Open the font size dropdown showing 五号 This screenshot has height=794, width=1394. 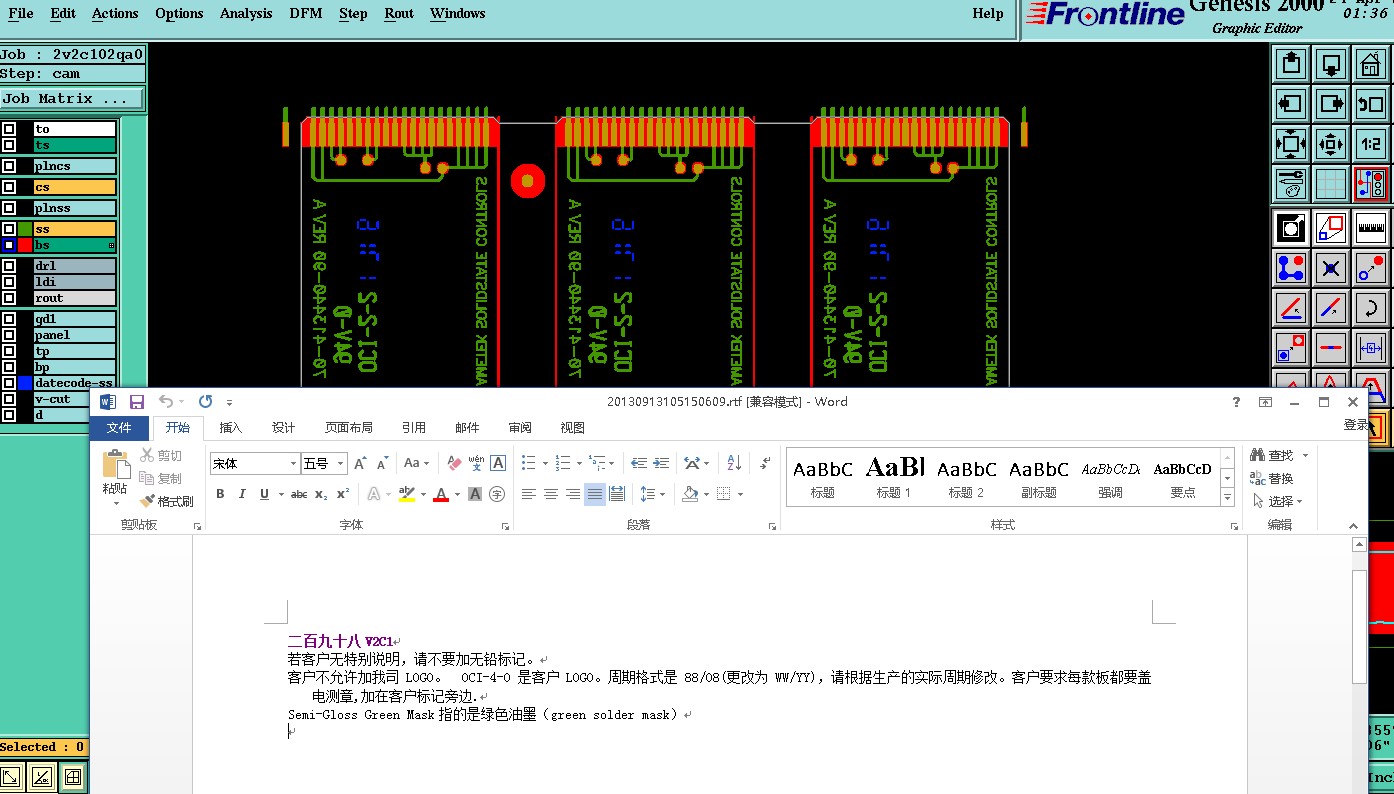click(x=341, y=463)
